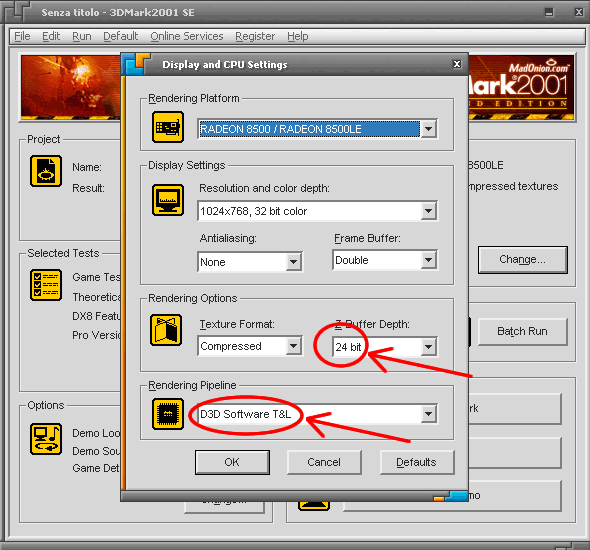
Task: Click the Name: label in Project
Action: [87, 167]
